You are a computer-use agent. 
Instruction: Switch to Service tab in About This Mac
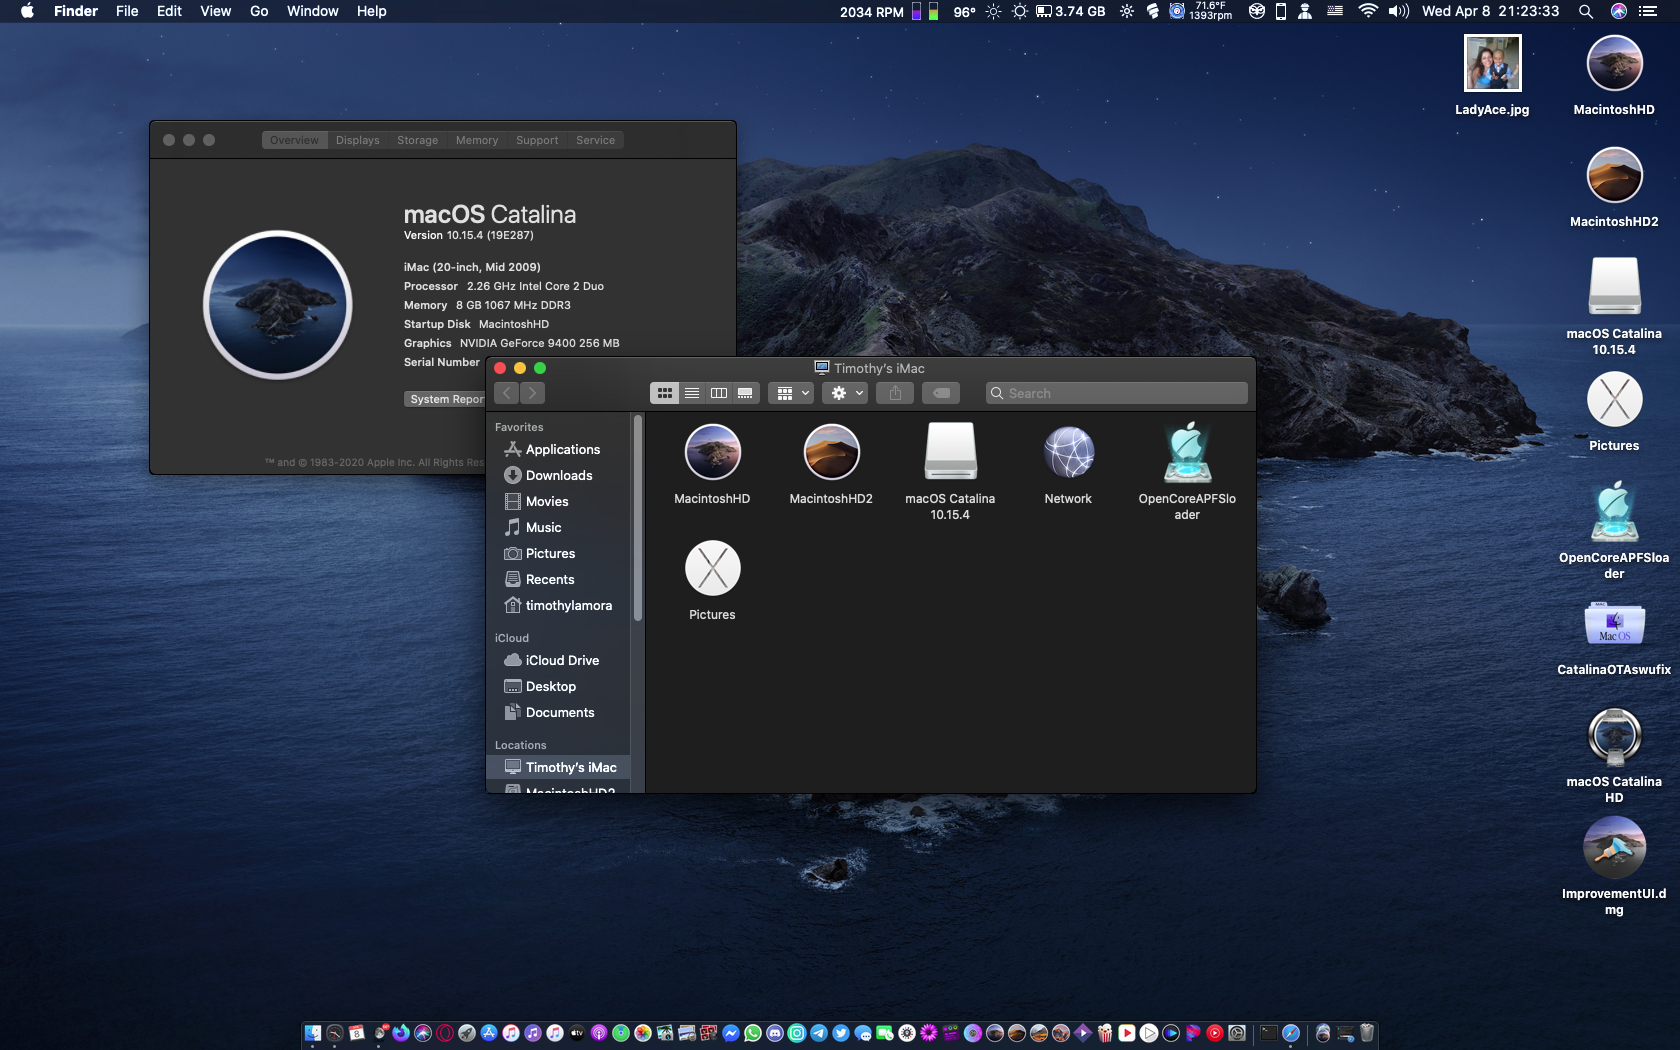595,140
